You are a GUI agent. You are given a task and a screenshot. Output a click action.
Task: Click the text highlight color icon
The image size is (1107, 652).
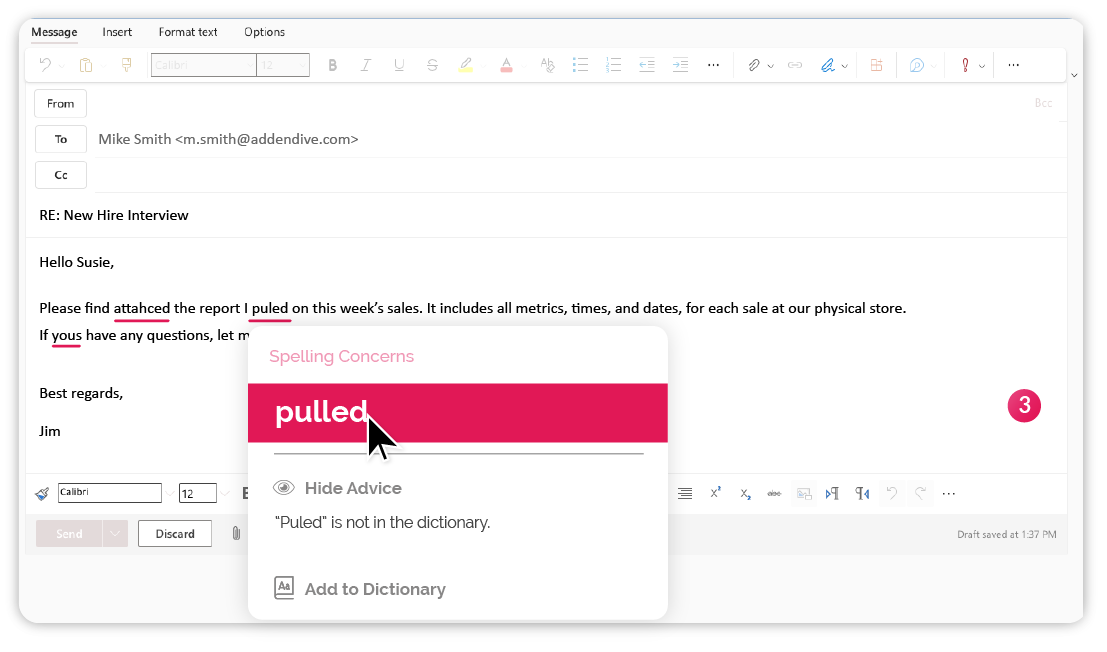click(465, 65)
